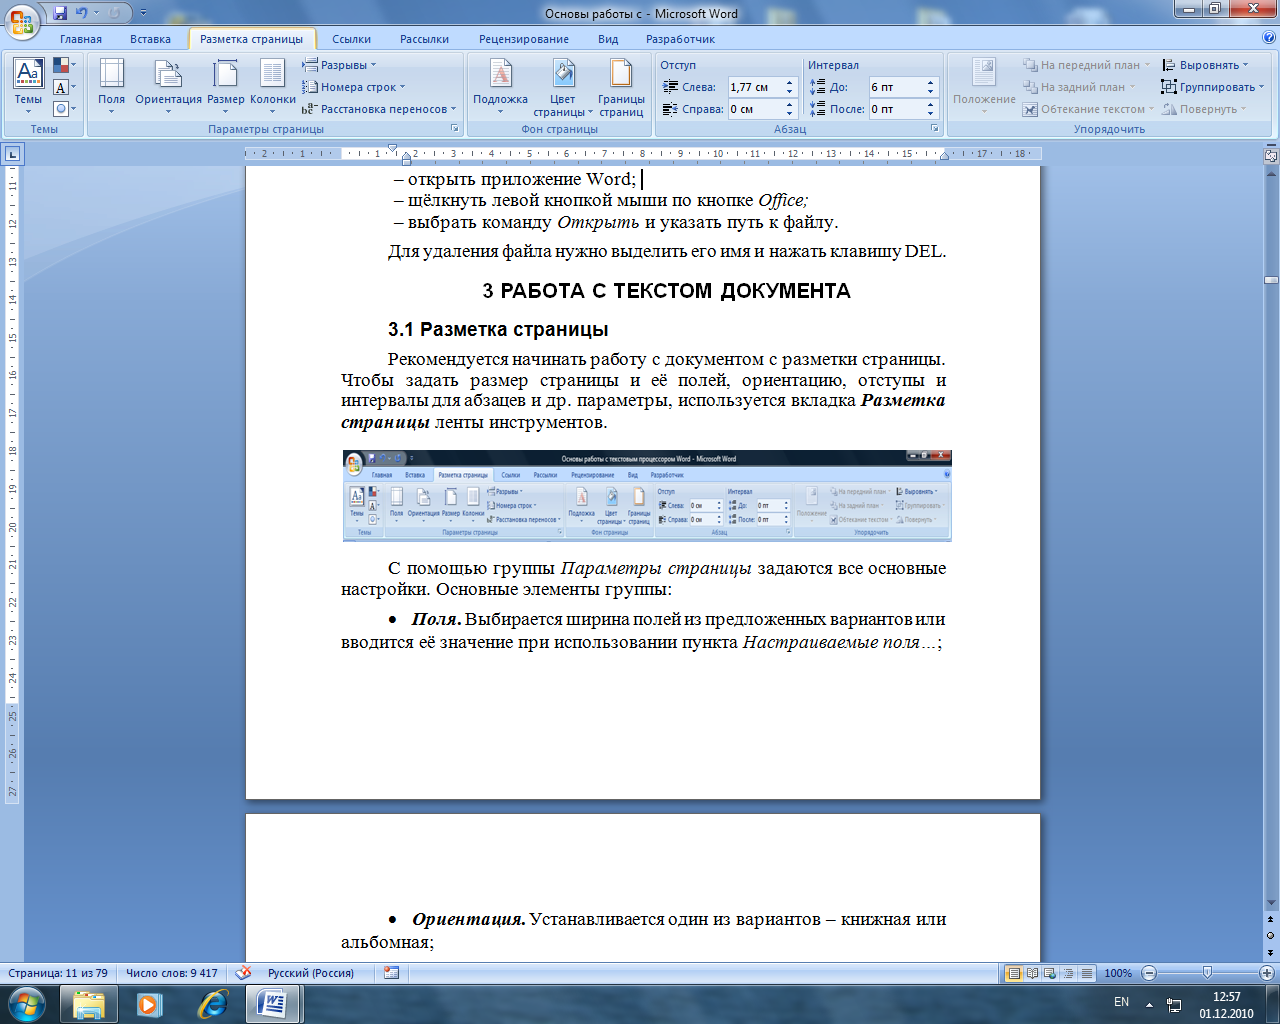Open the Темы (Themes) gallery
This screenshot has height=1024, width=1280.
28,86
